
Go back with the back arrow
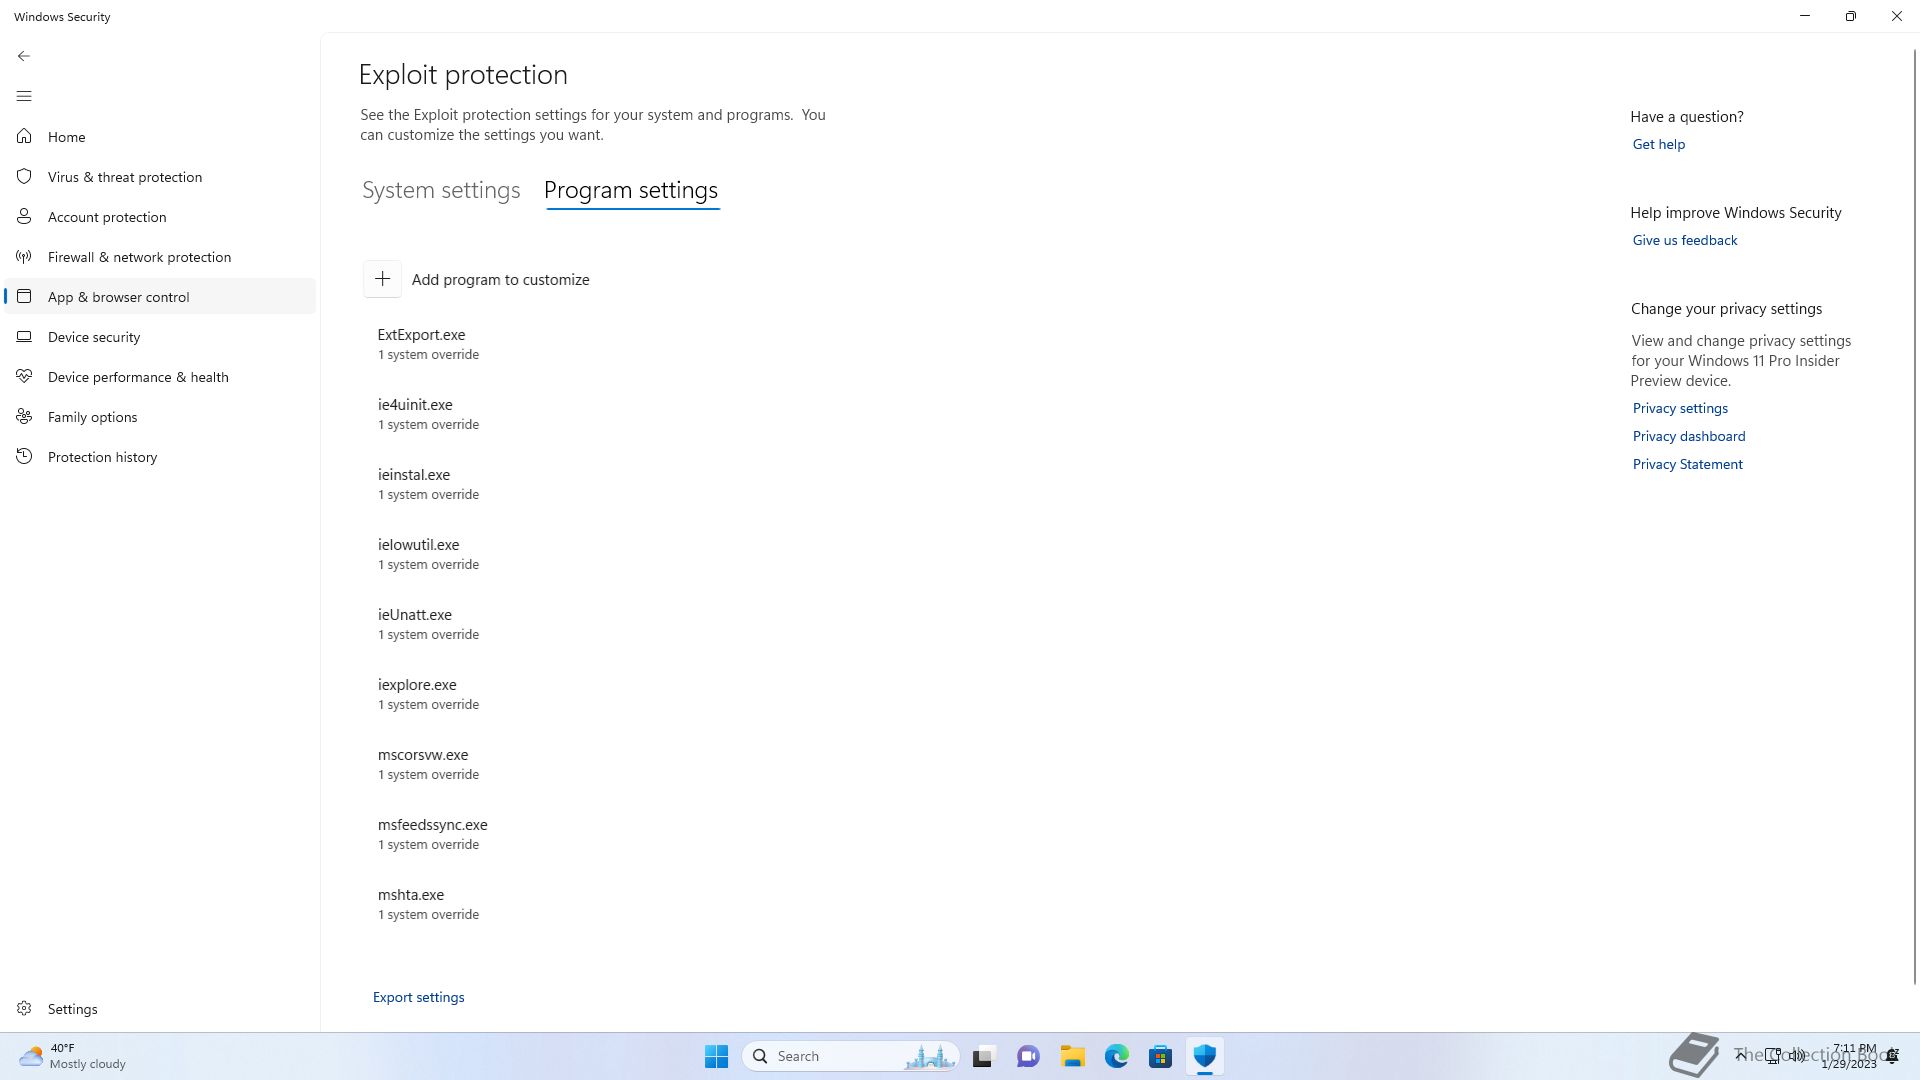pyautogui.click(x=24, y=56)
